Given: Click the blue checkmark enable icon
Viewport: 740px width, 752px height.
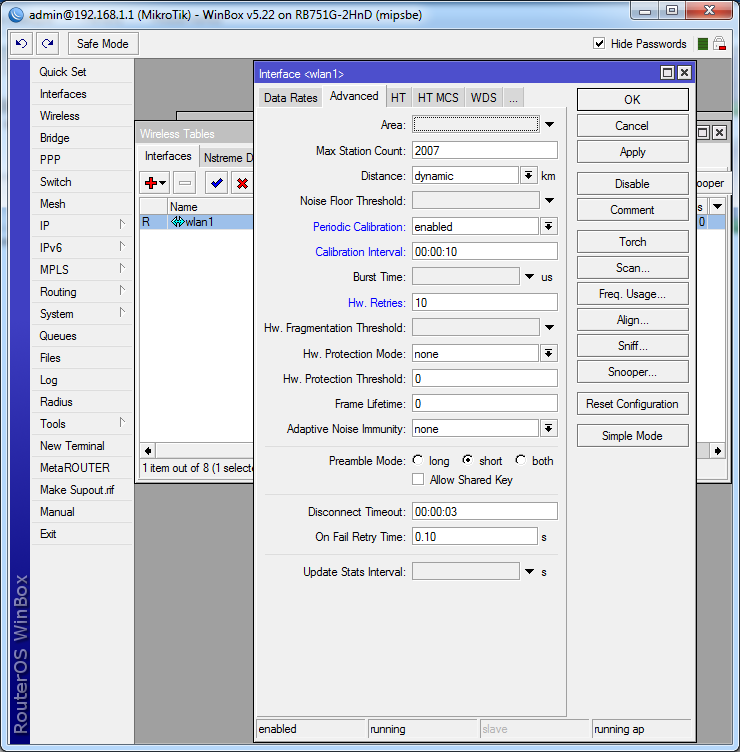Looking at the screenshot, I should [x=216, y=183].
